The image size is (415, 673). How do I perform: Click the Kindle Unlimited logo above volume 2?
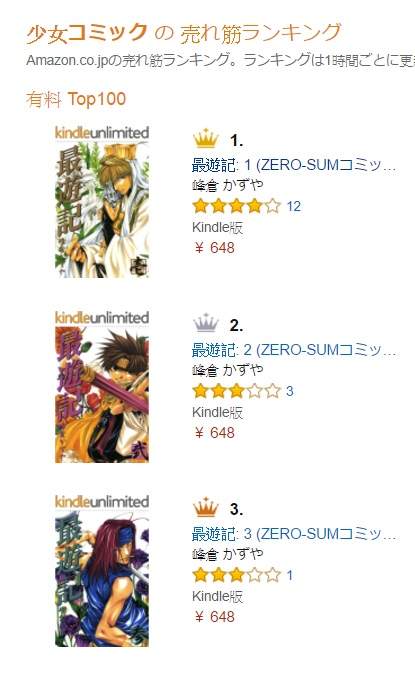pyautogui.click(x=102, y=318)
